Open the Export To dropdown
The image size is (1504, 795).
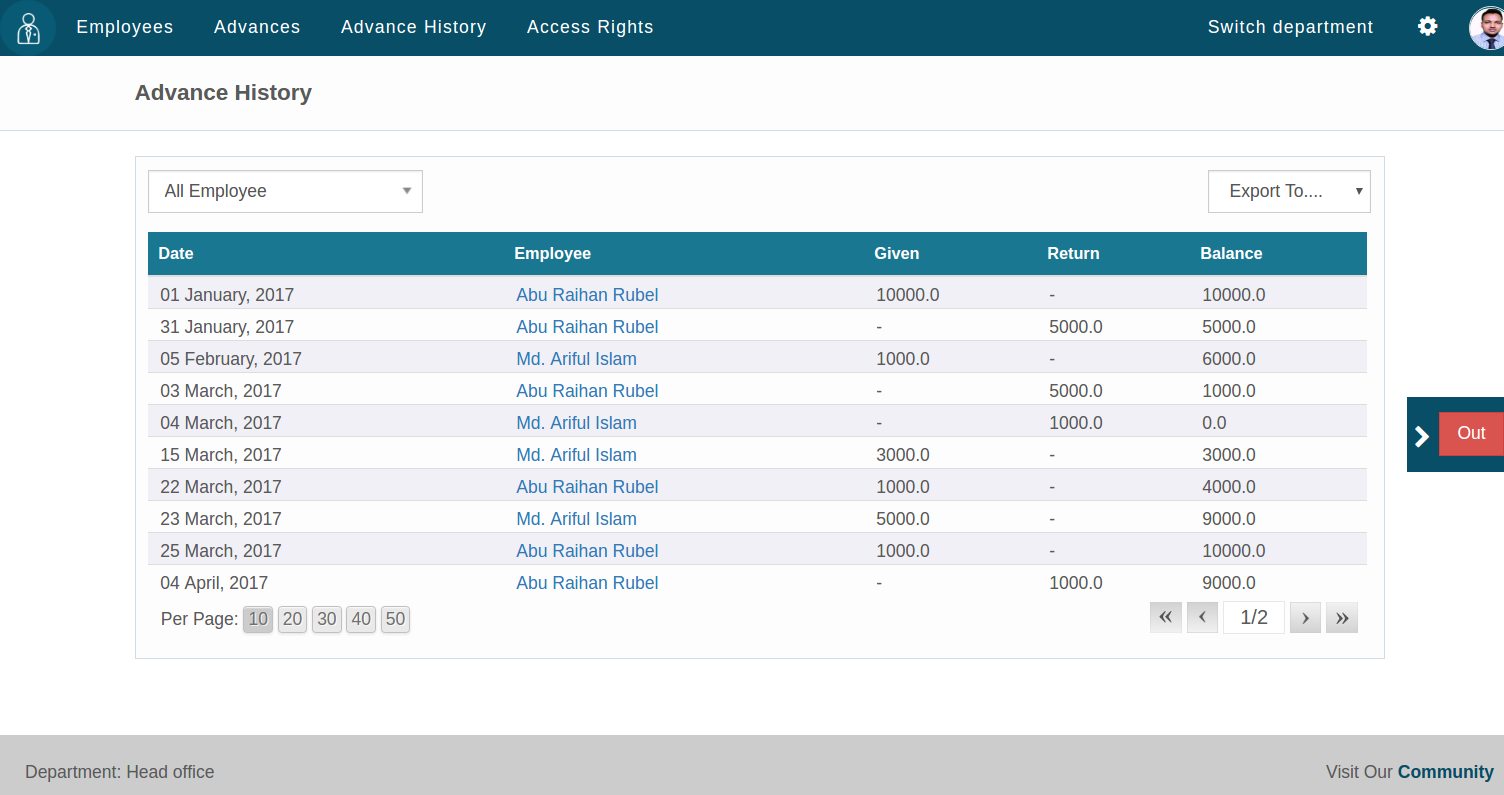point(1288,191)
